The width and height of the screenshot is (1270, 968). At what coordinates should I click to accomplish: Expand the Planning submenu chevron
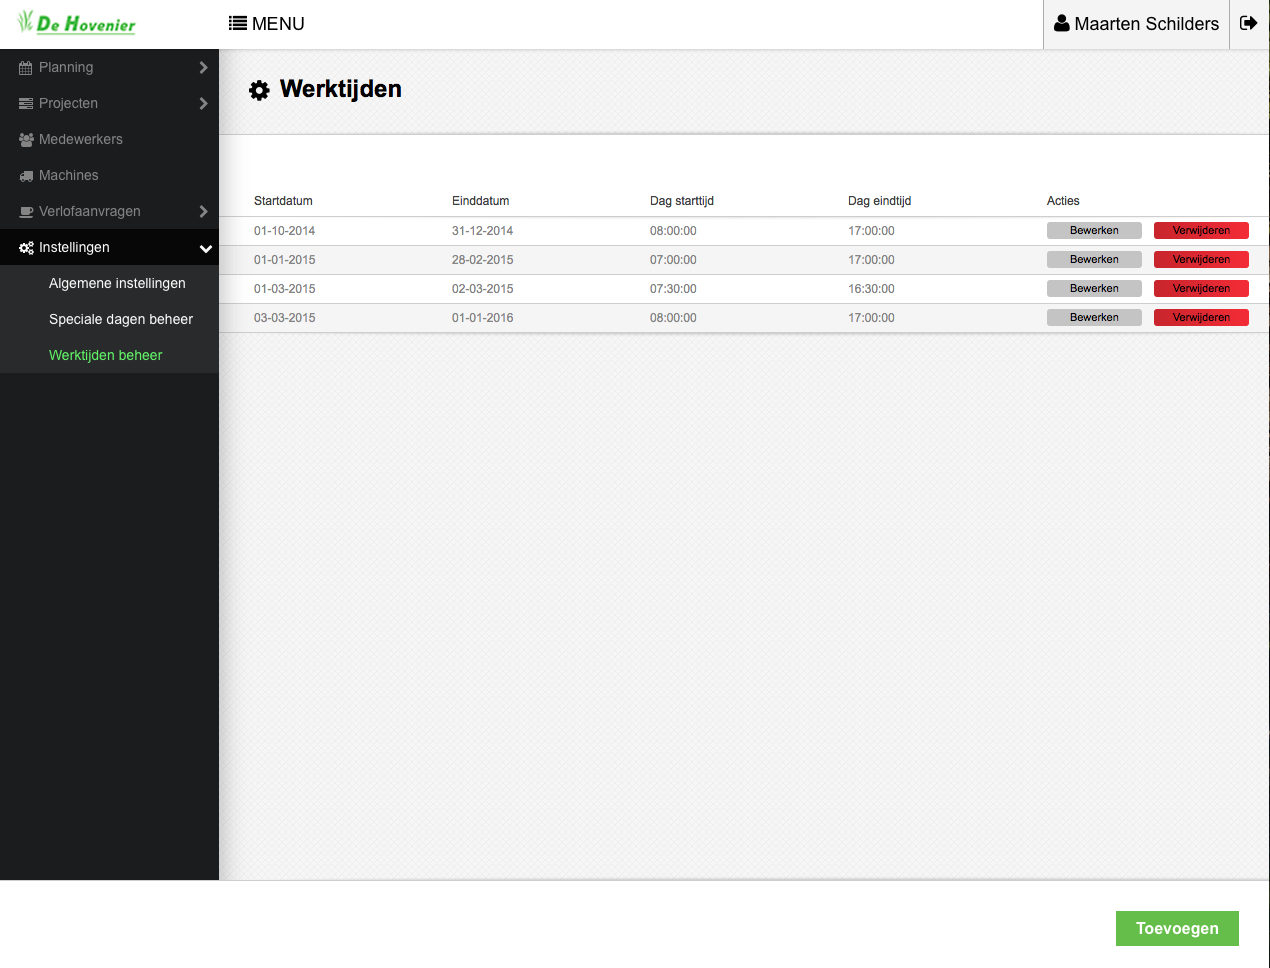(203, 67)
